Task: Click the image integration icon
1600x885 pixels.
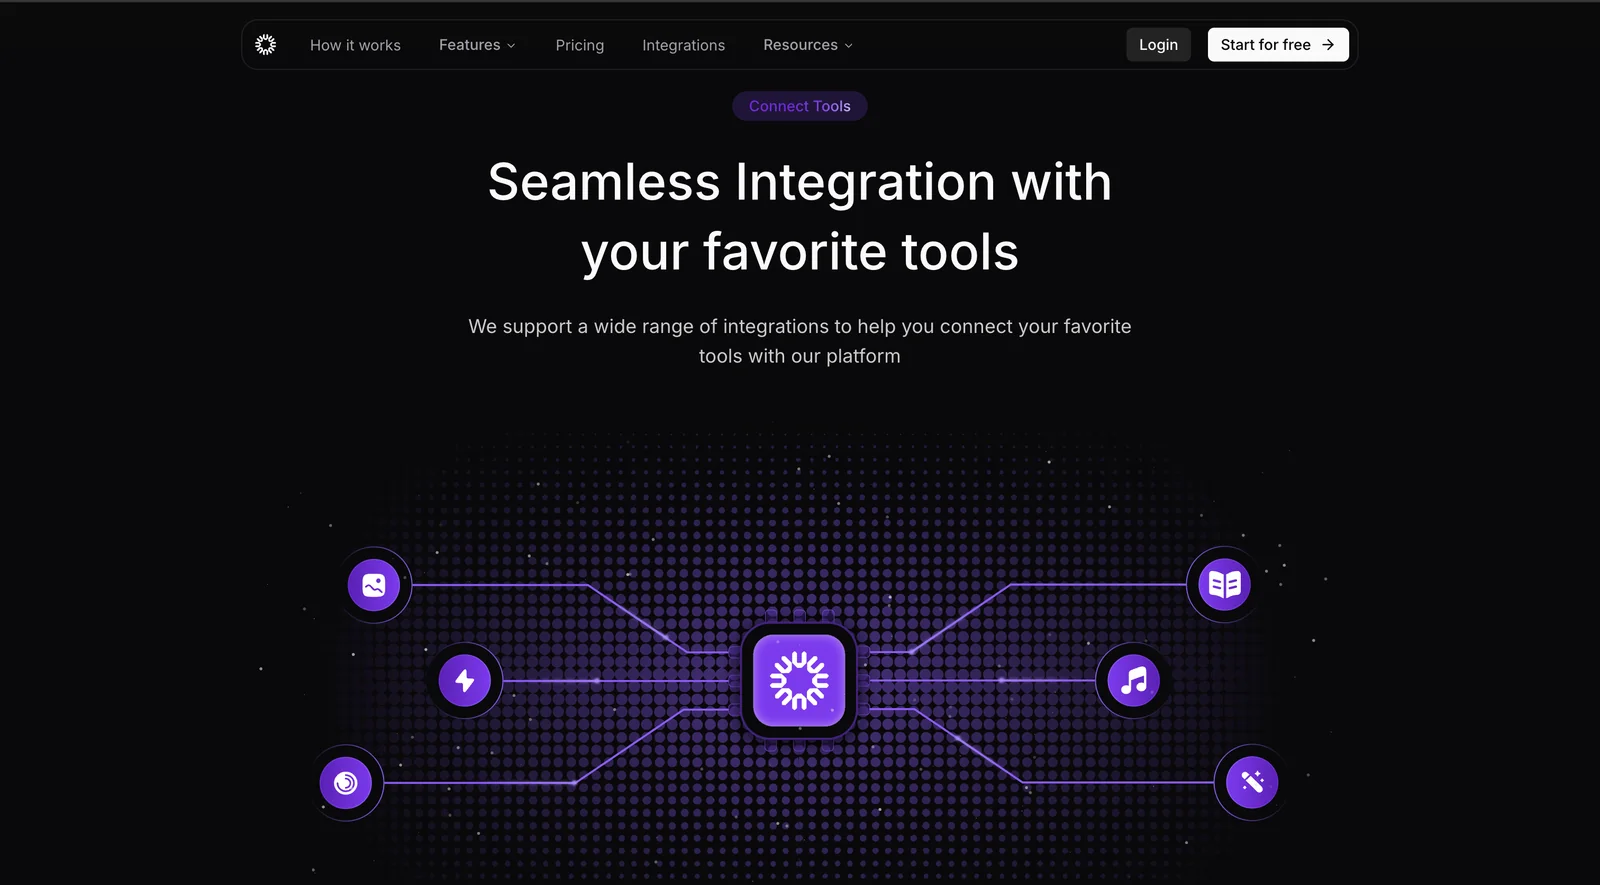Action: [374, 585]
